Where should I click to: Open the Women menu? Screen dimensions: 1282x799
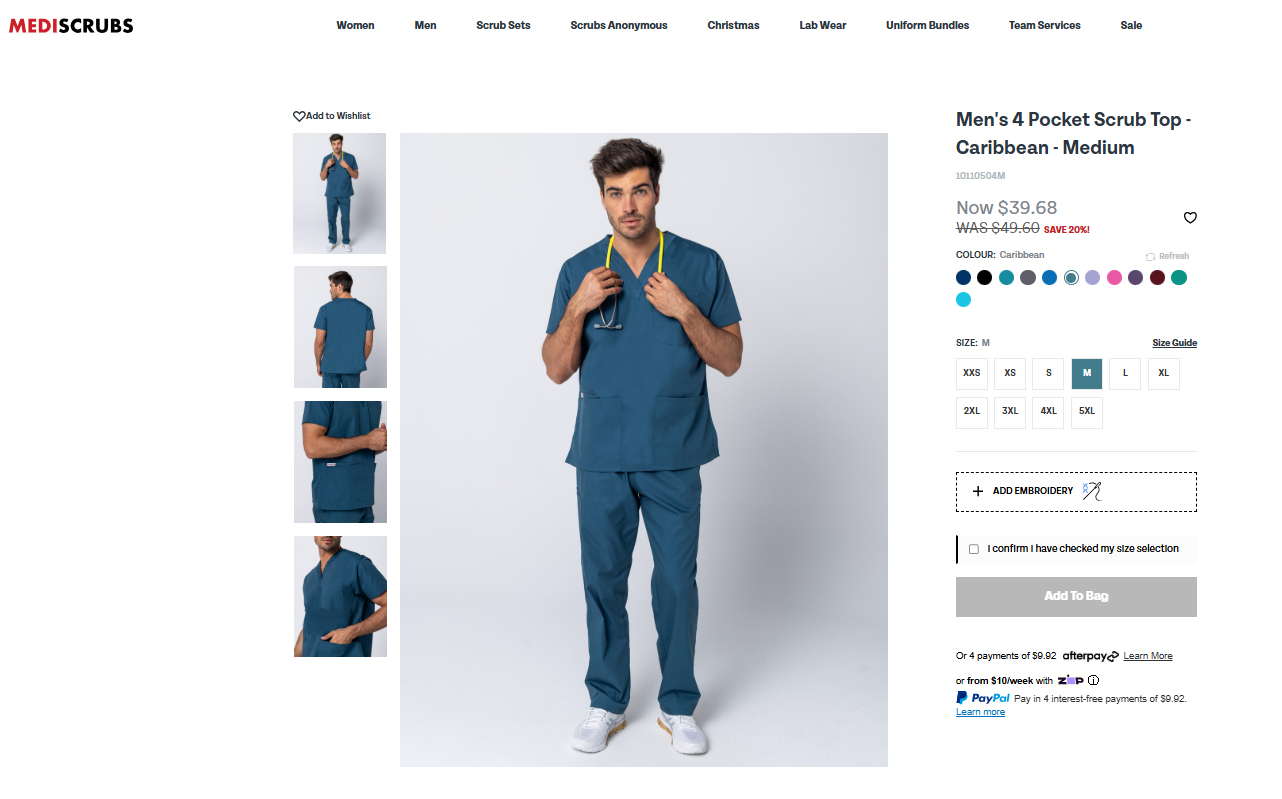[x=355, y=26]
